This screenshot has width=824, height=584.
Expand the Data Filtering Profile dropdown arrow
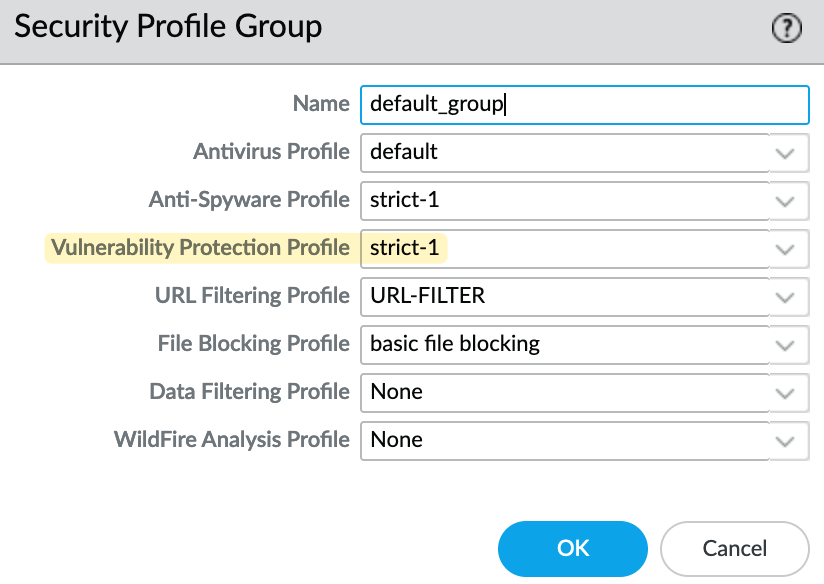click(x=785, y=392)
